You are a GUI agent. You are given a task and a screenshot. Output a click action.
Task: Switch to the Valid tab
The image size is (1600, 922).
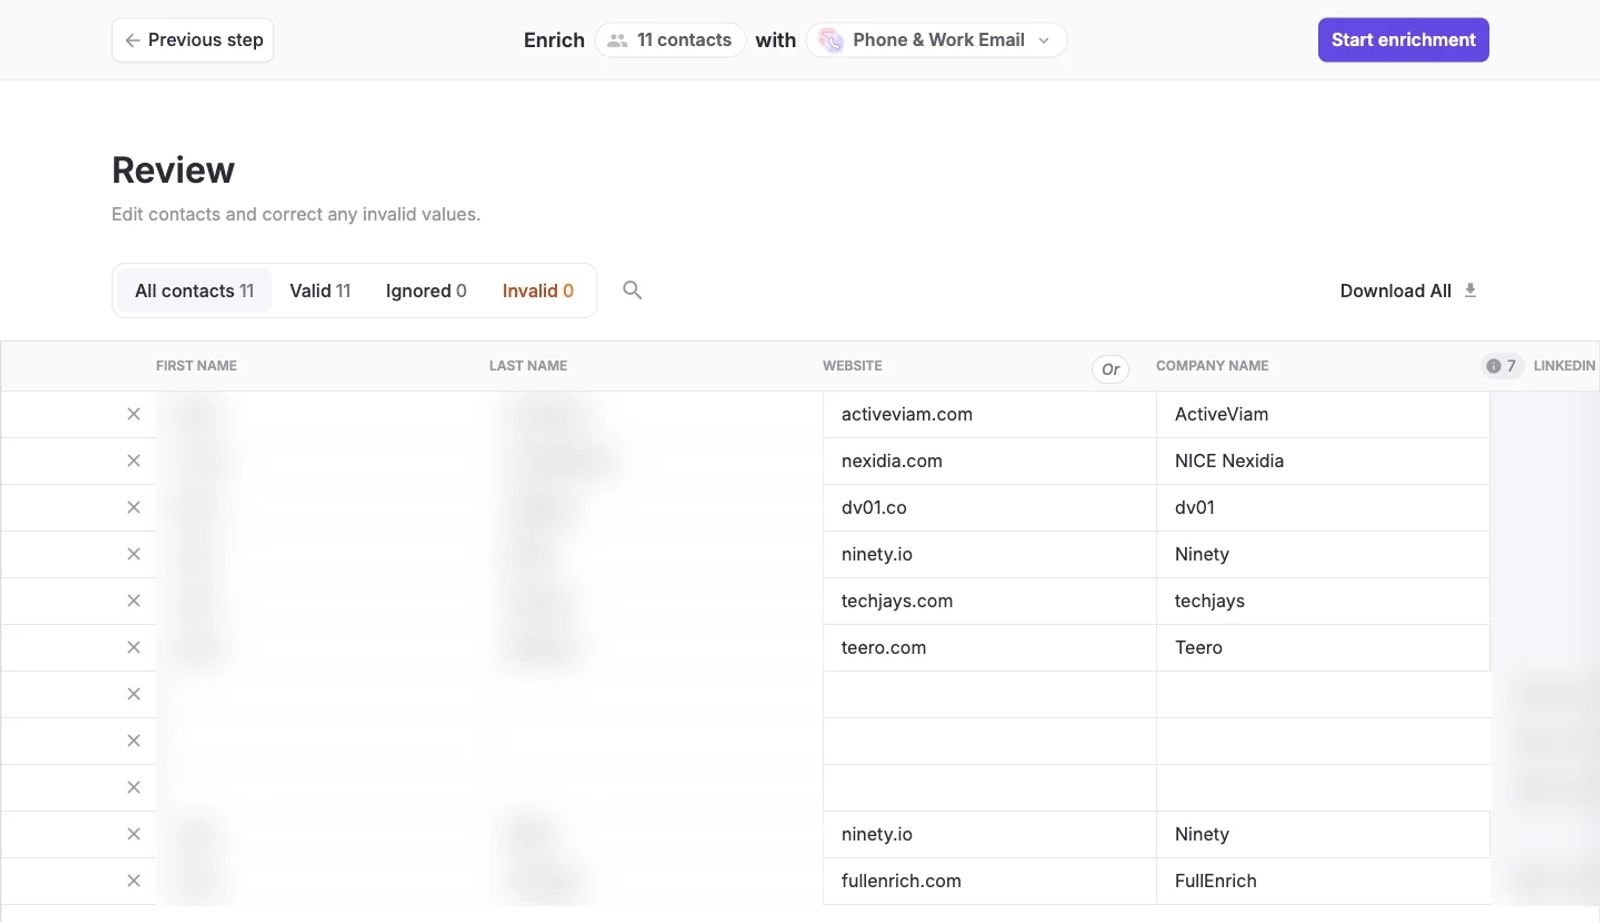[x=320, y=291]
